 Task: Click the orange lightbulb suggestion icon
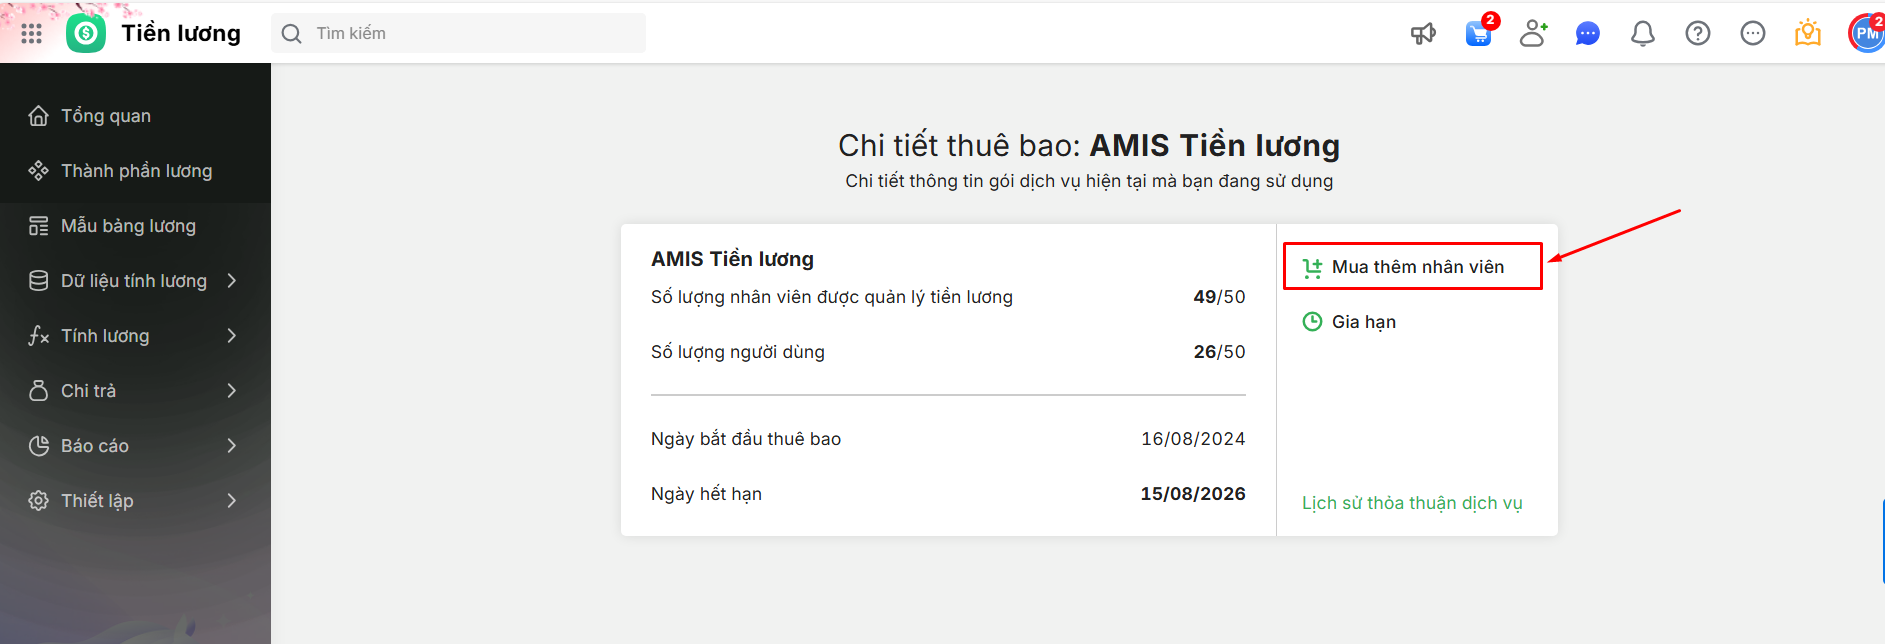click(1808, 33)
